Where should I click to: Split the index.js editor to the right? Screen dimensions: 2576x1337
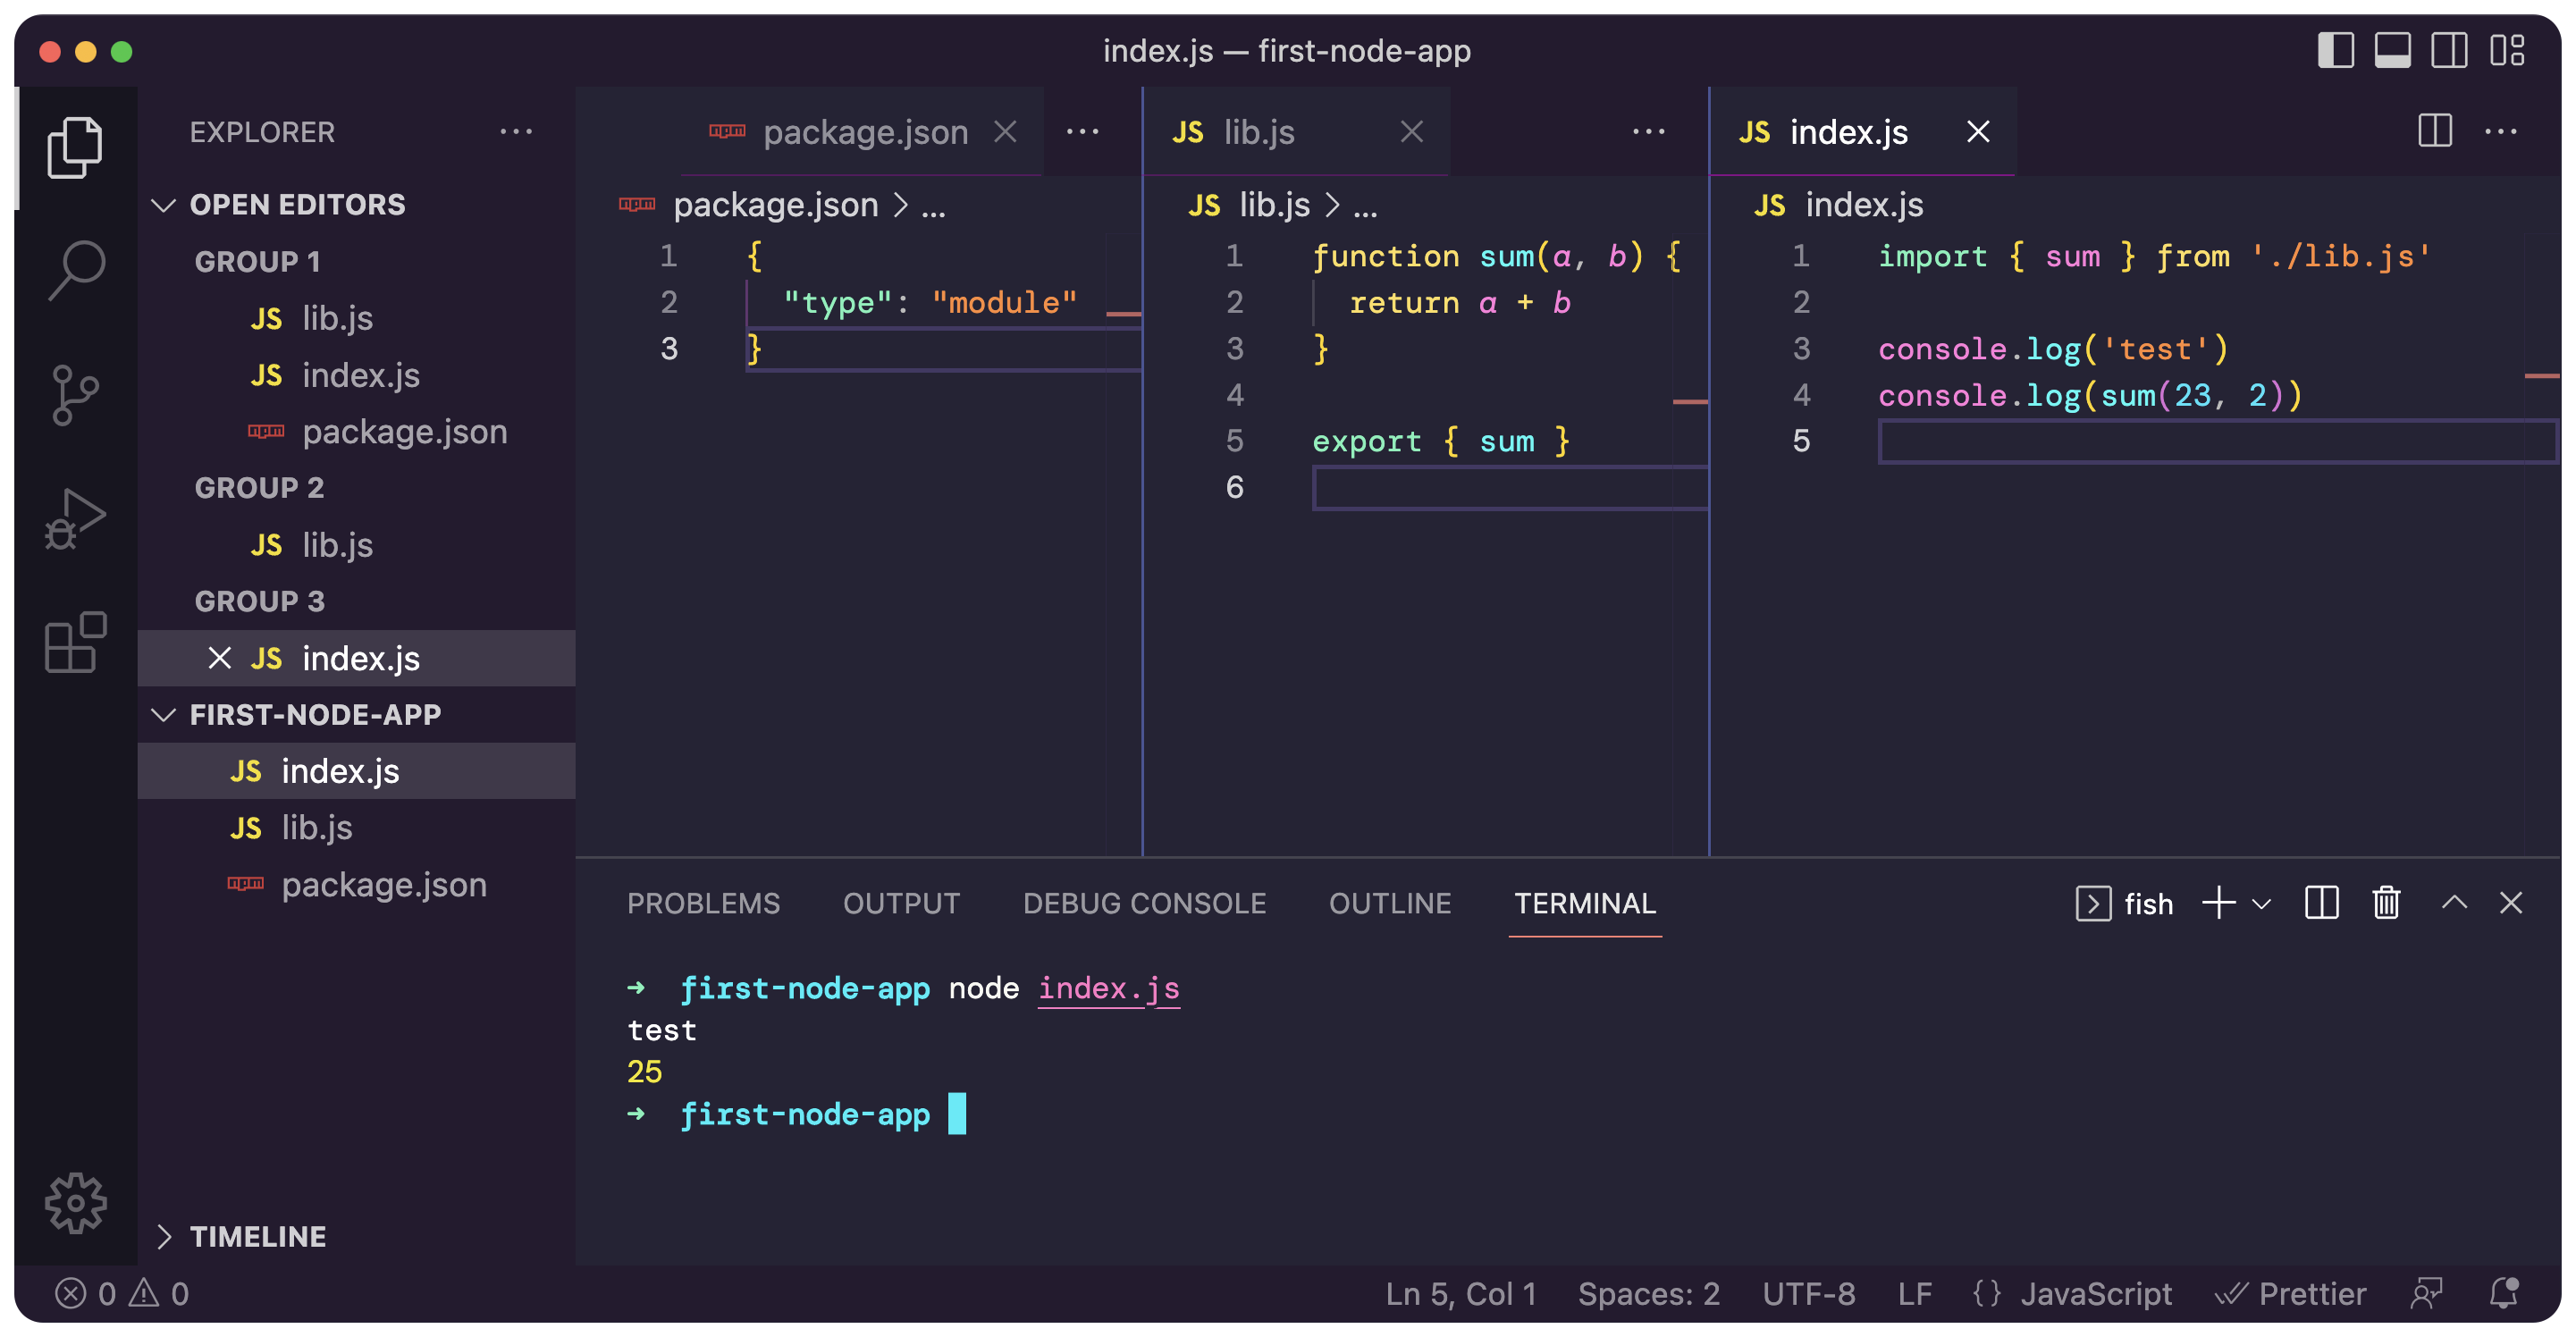pyautogui.click(x=2434, y=131)
